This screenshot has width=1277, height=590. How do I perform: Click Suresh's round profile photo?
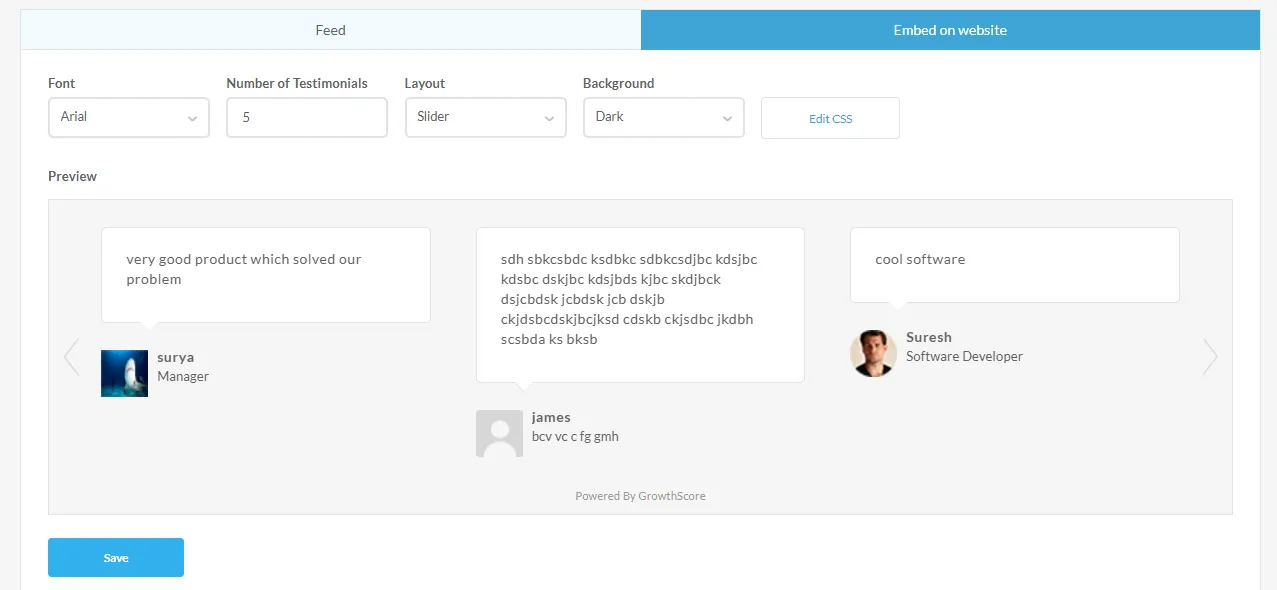coord(873,353)
